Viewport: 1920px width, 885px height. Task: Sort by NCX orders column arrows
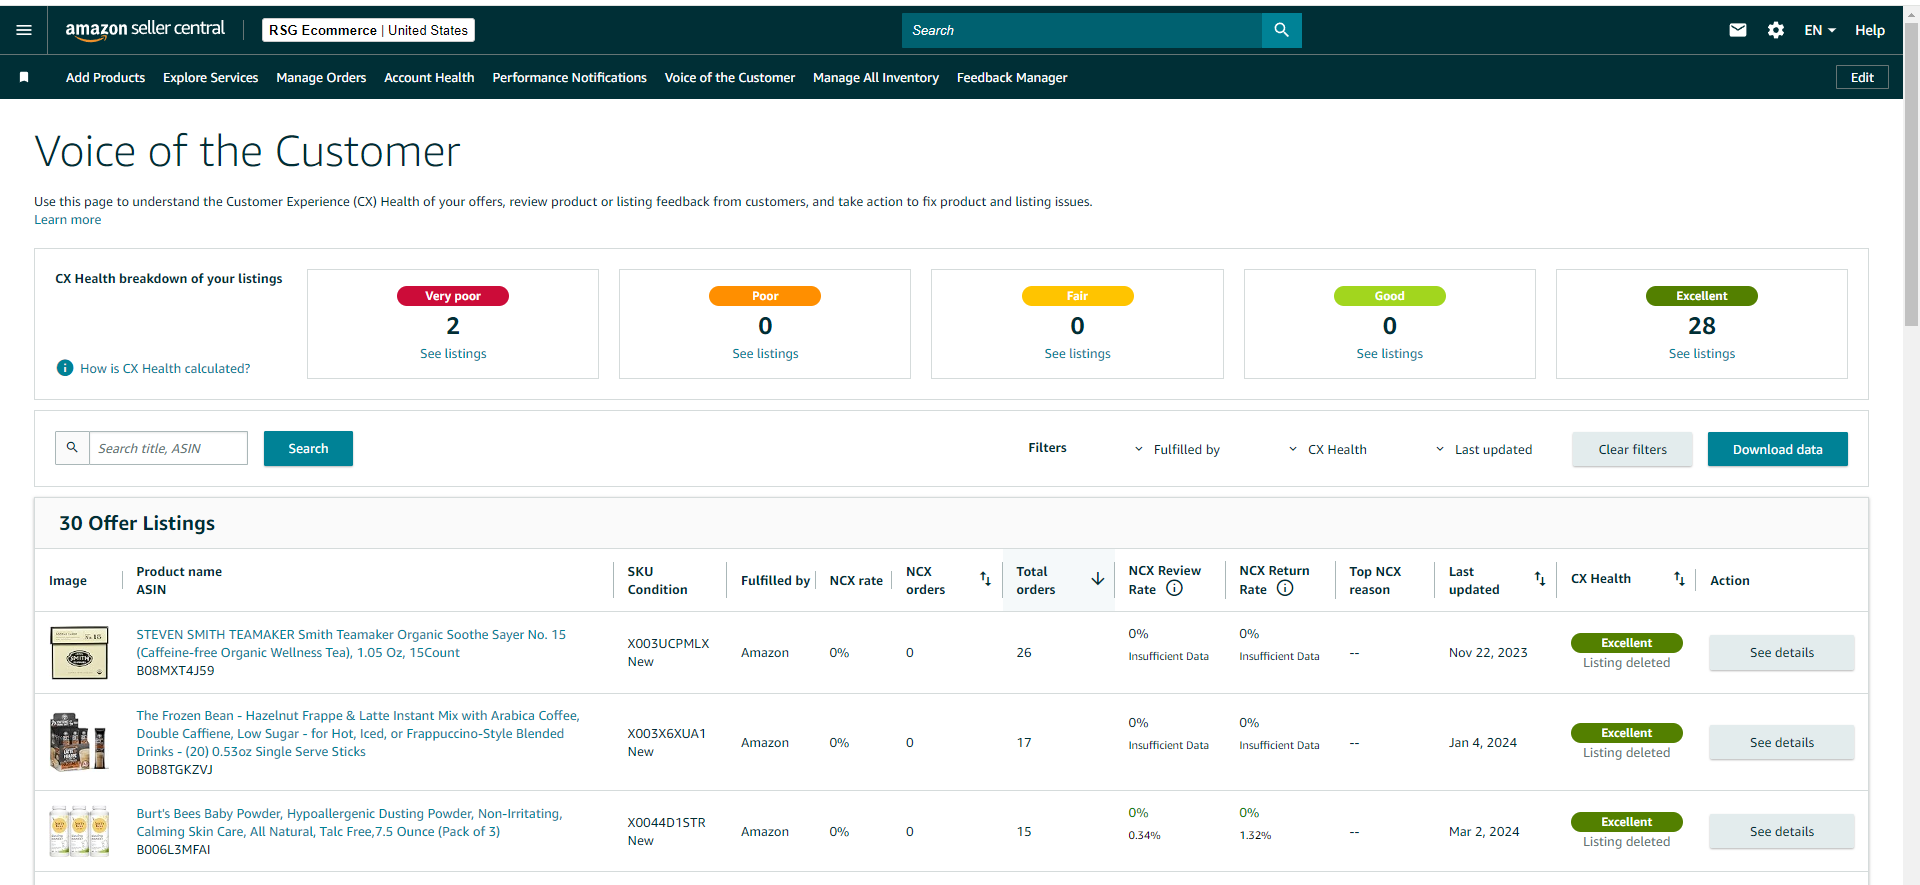[985, 579]
